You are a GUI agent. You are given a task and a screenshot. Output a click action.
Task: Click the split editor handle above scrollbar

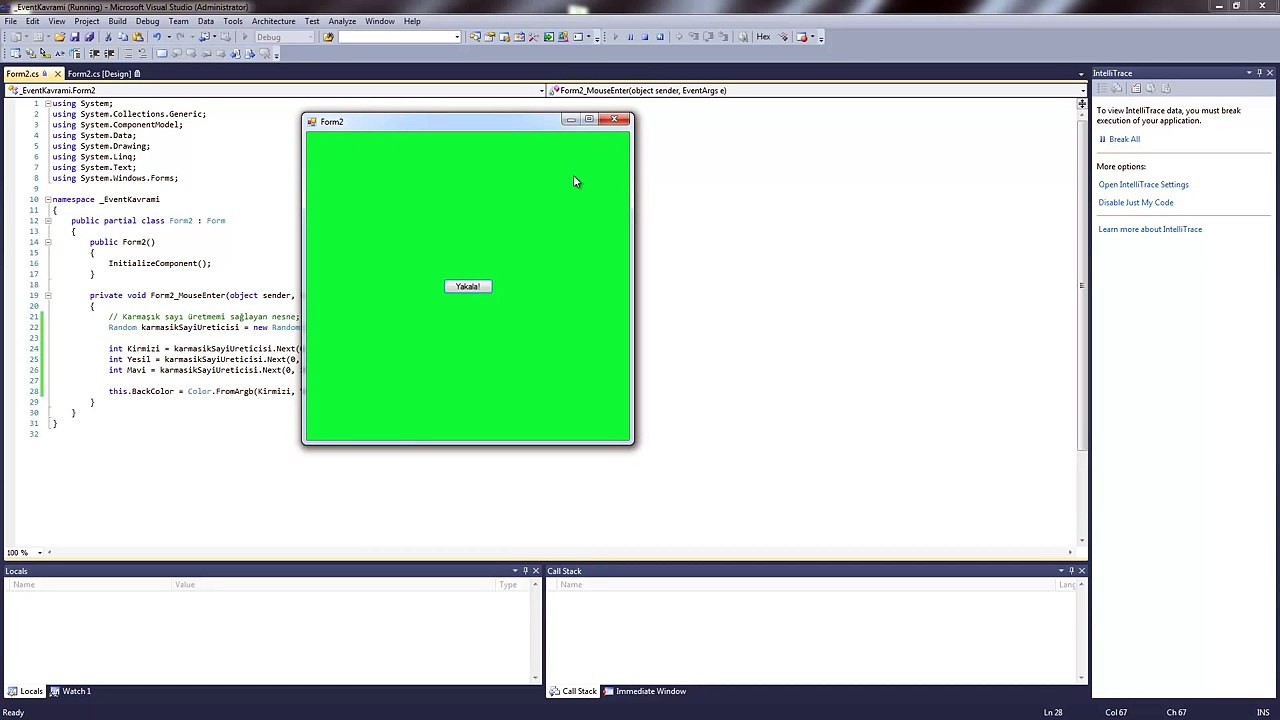coord(1081,102)
